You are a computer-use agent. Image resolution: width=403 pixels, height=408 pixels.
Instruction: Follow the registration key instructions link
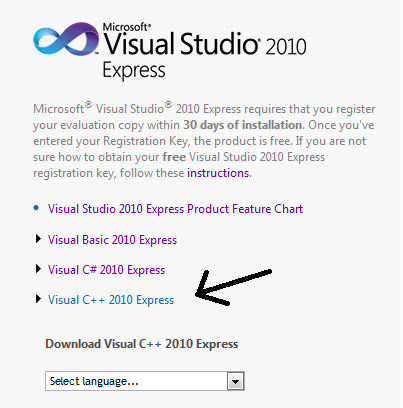[218, 173]
